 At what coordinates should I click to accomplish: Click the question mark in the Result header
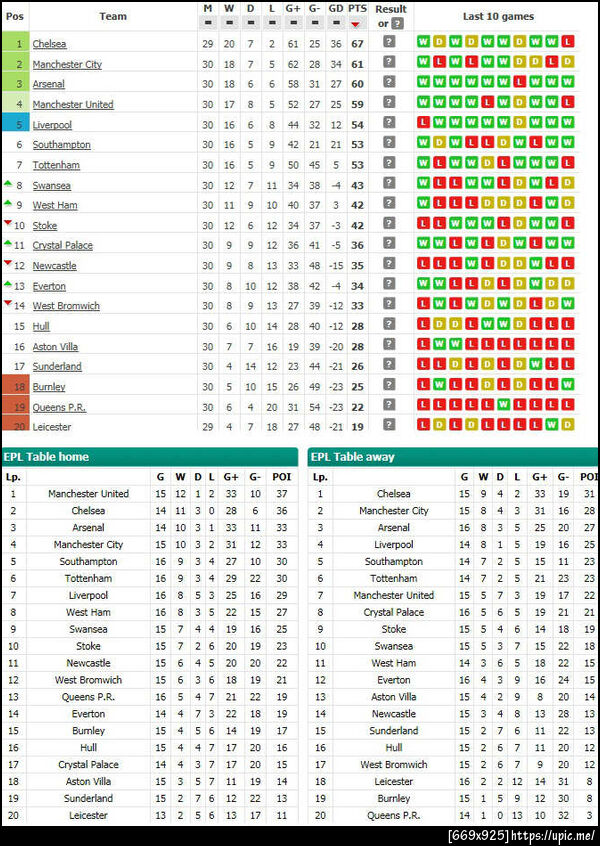(397, 24)
